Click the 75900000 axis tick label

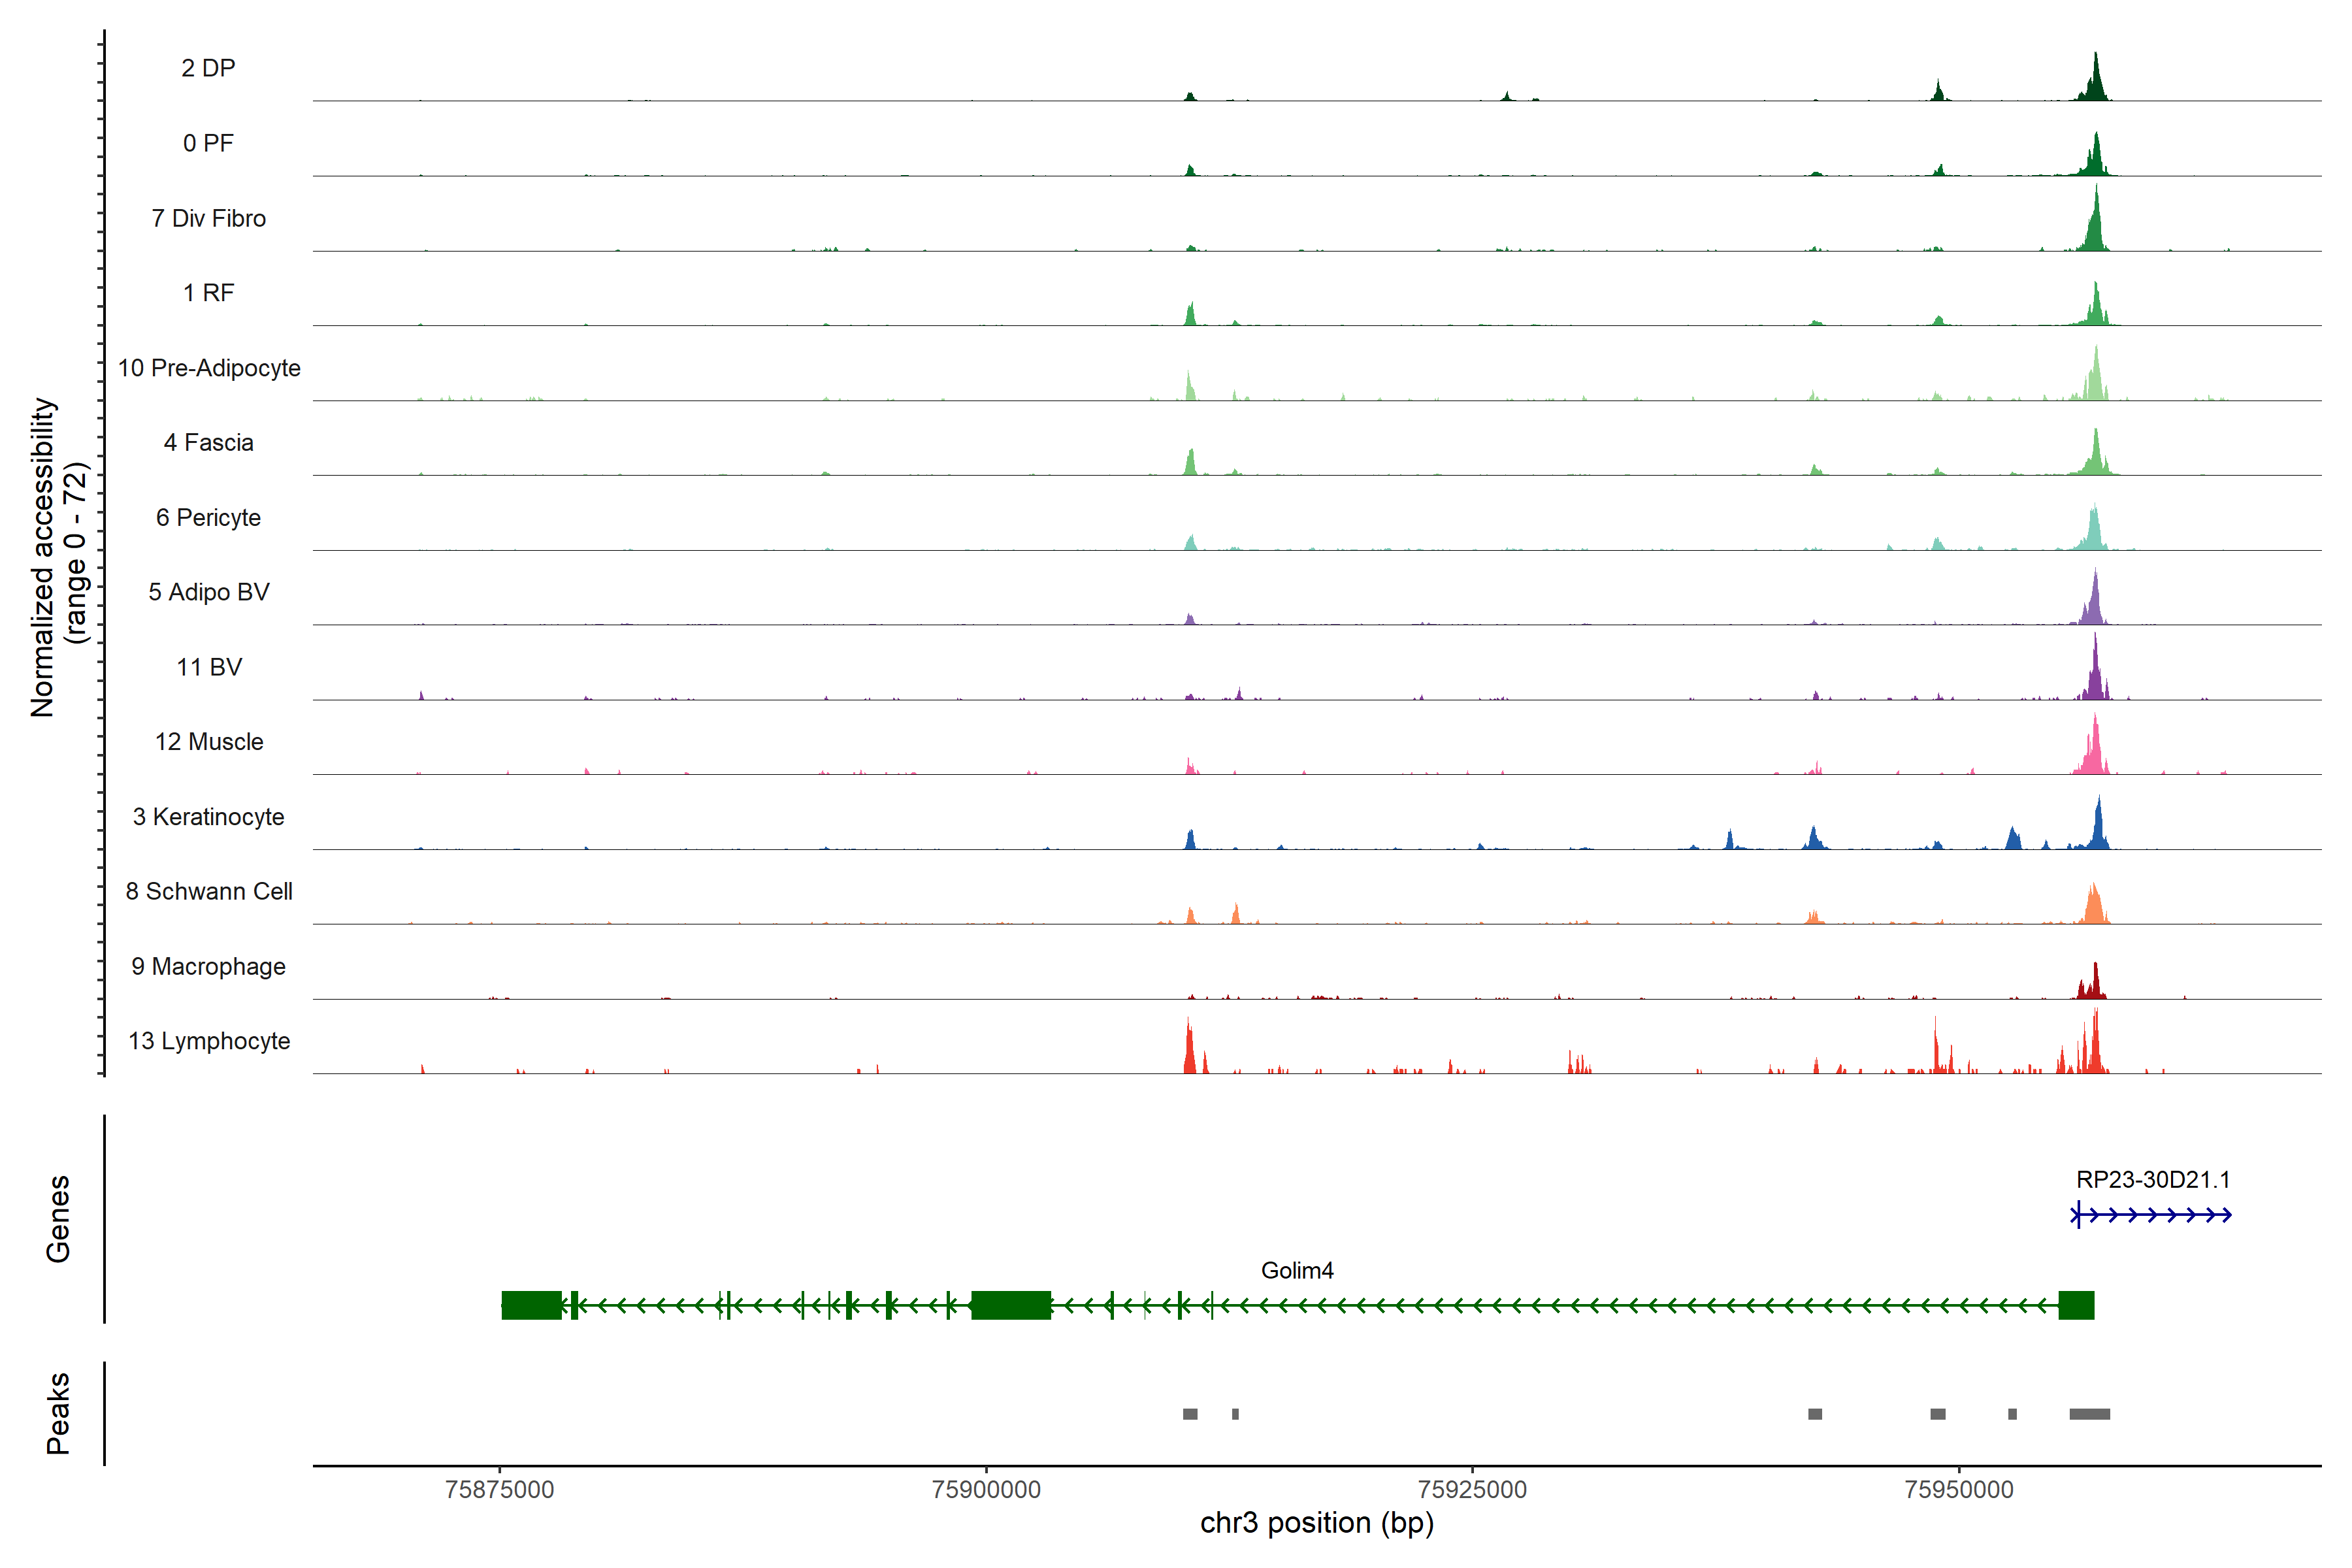[x=985, y=1489]
